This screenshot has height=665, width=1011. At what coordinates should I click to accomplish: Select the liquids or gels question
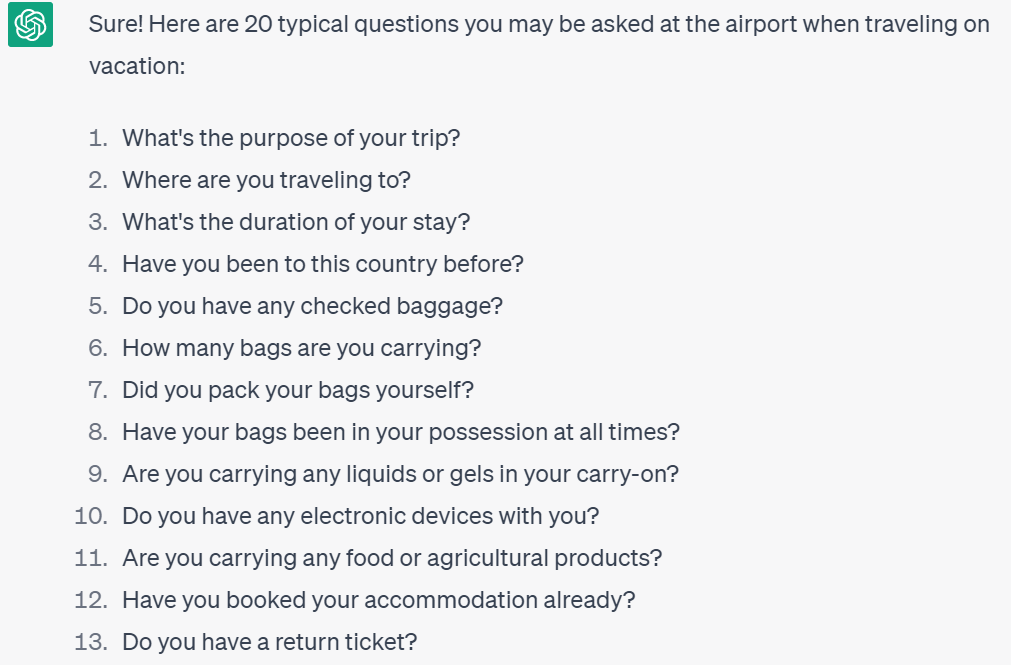400,474
